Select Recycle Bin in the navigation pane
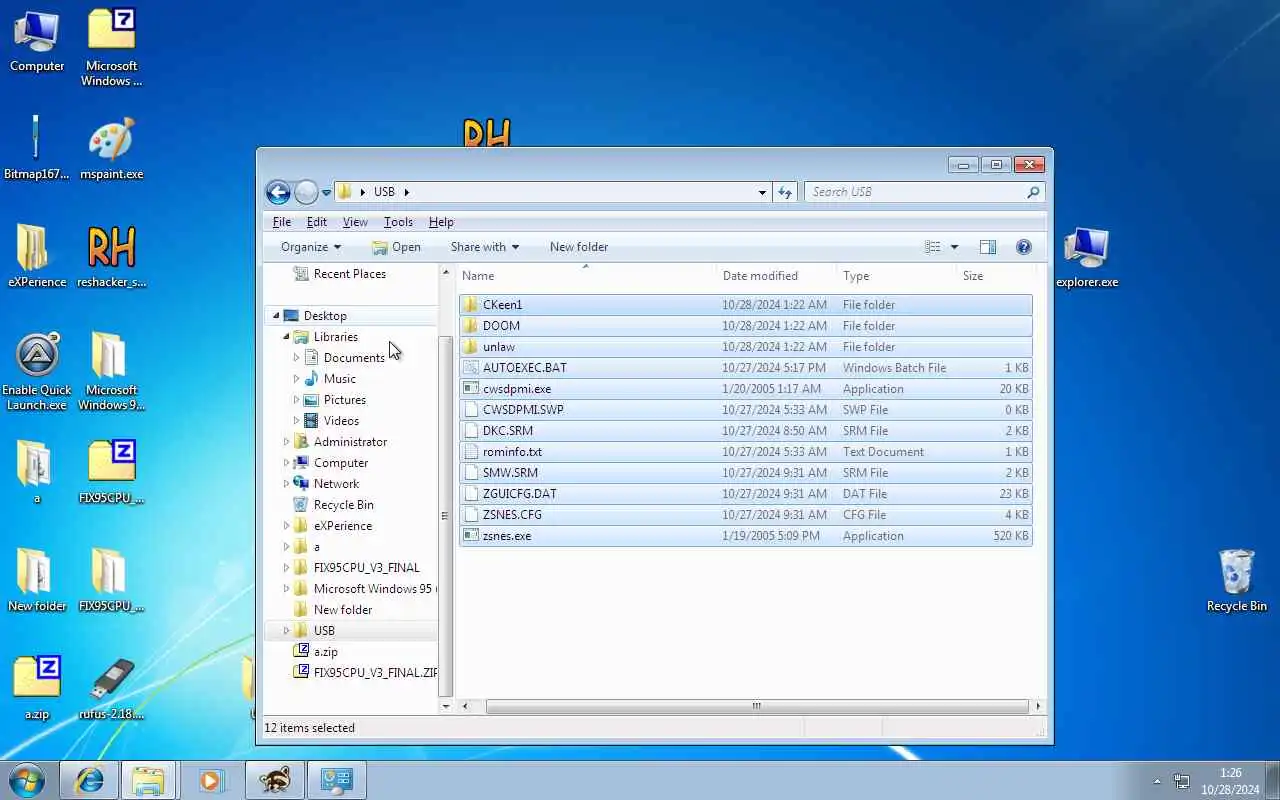 343,505
